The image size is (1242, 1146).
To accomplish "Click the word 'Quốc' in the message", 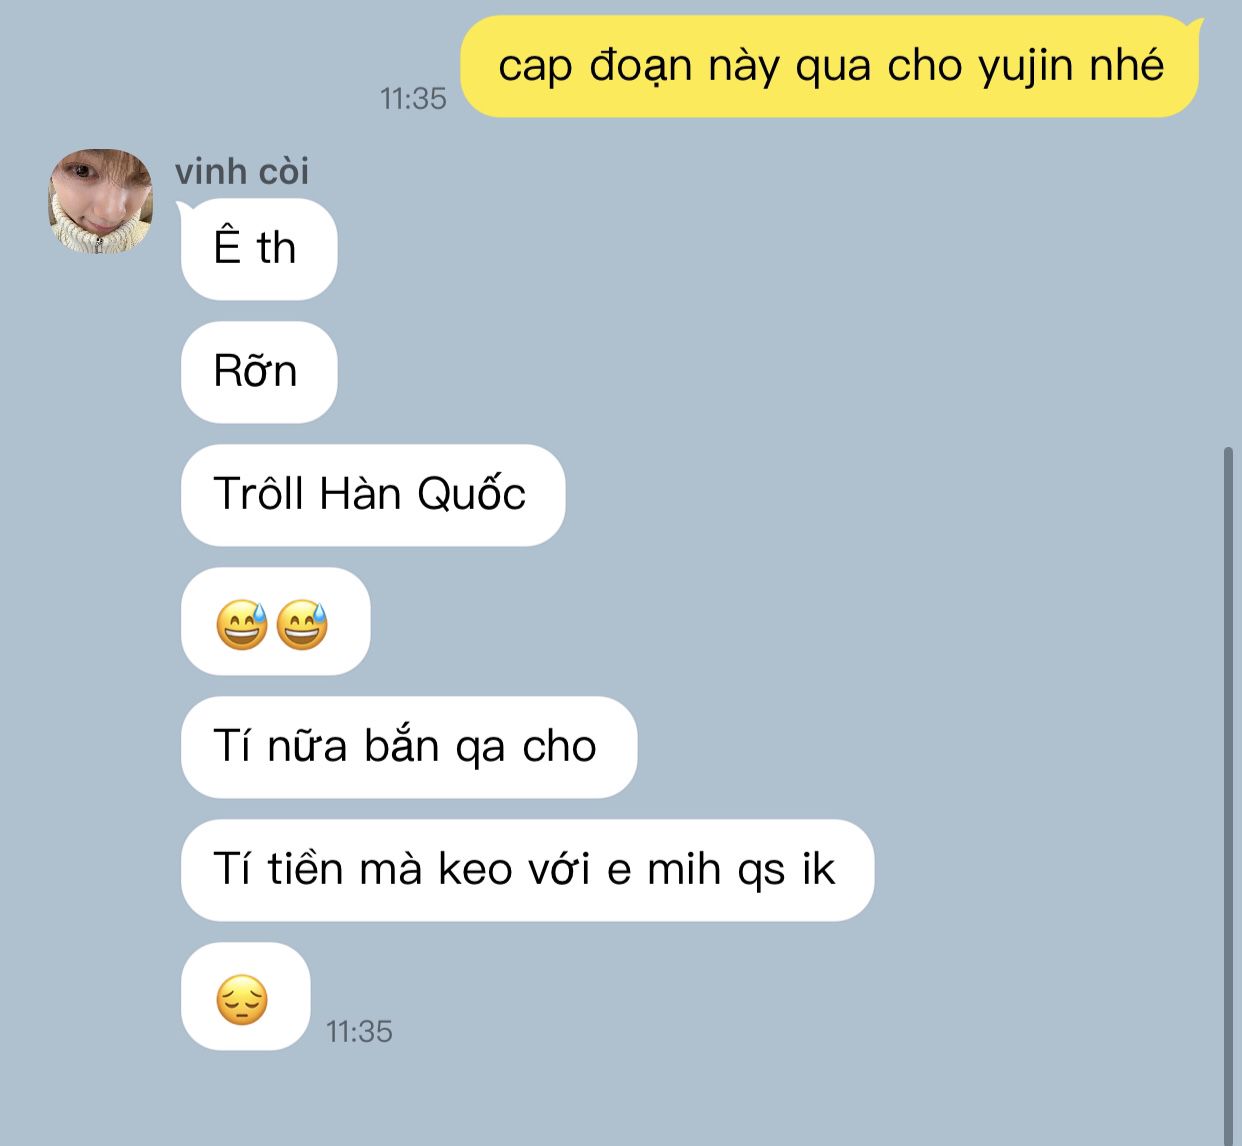I will tap(471, 493).
